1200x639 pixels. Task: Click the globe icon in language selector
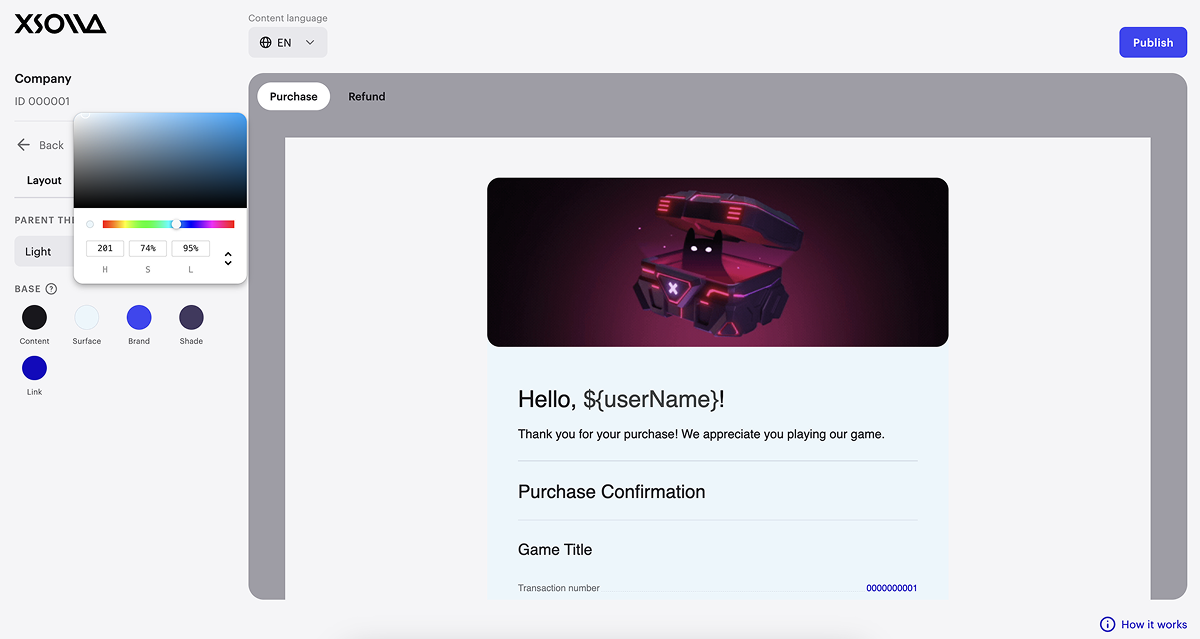coord(265,43)
